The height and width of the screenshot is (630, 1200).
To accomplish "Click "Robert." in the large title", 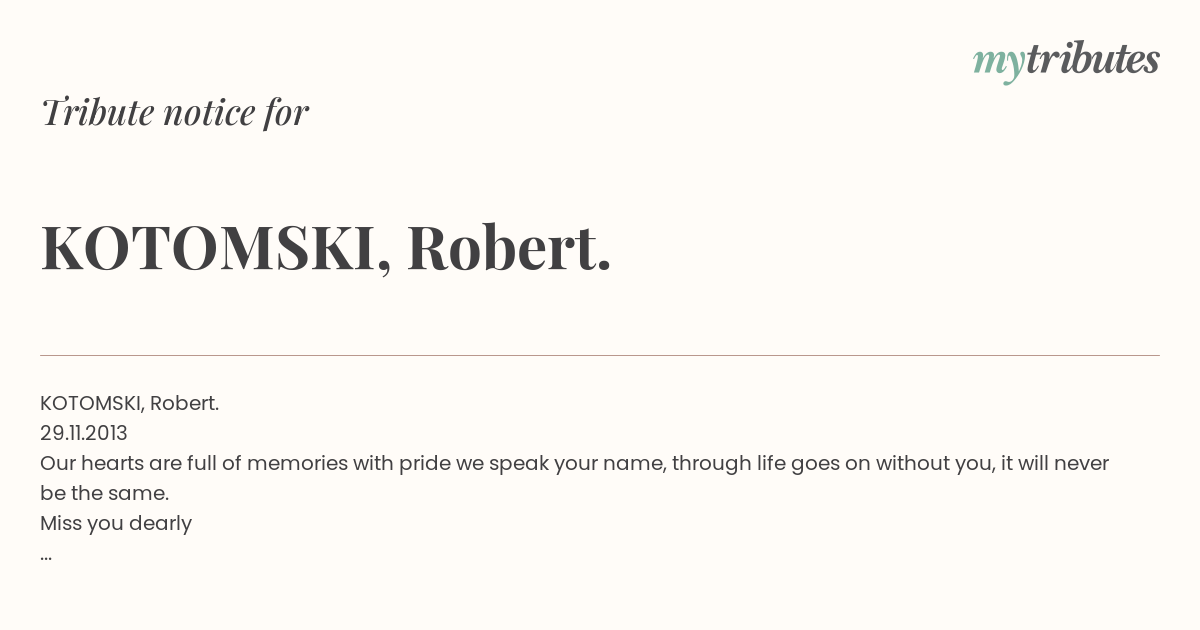I will pyautogui.click(x=509, y=247).
